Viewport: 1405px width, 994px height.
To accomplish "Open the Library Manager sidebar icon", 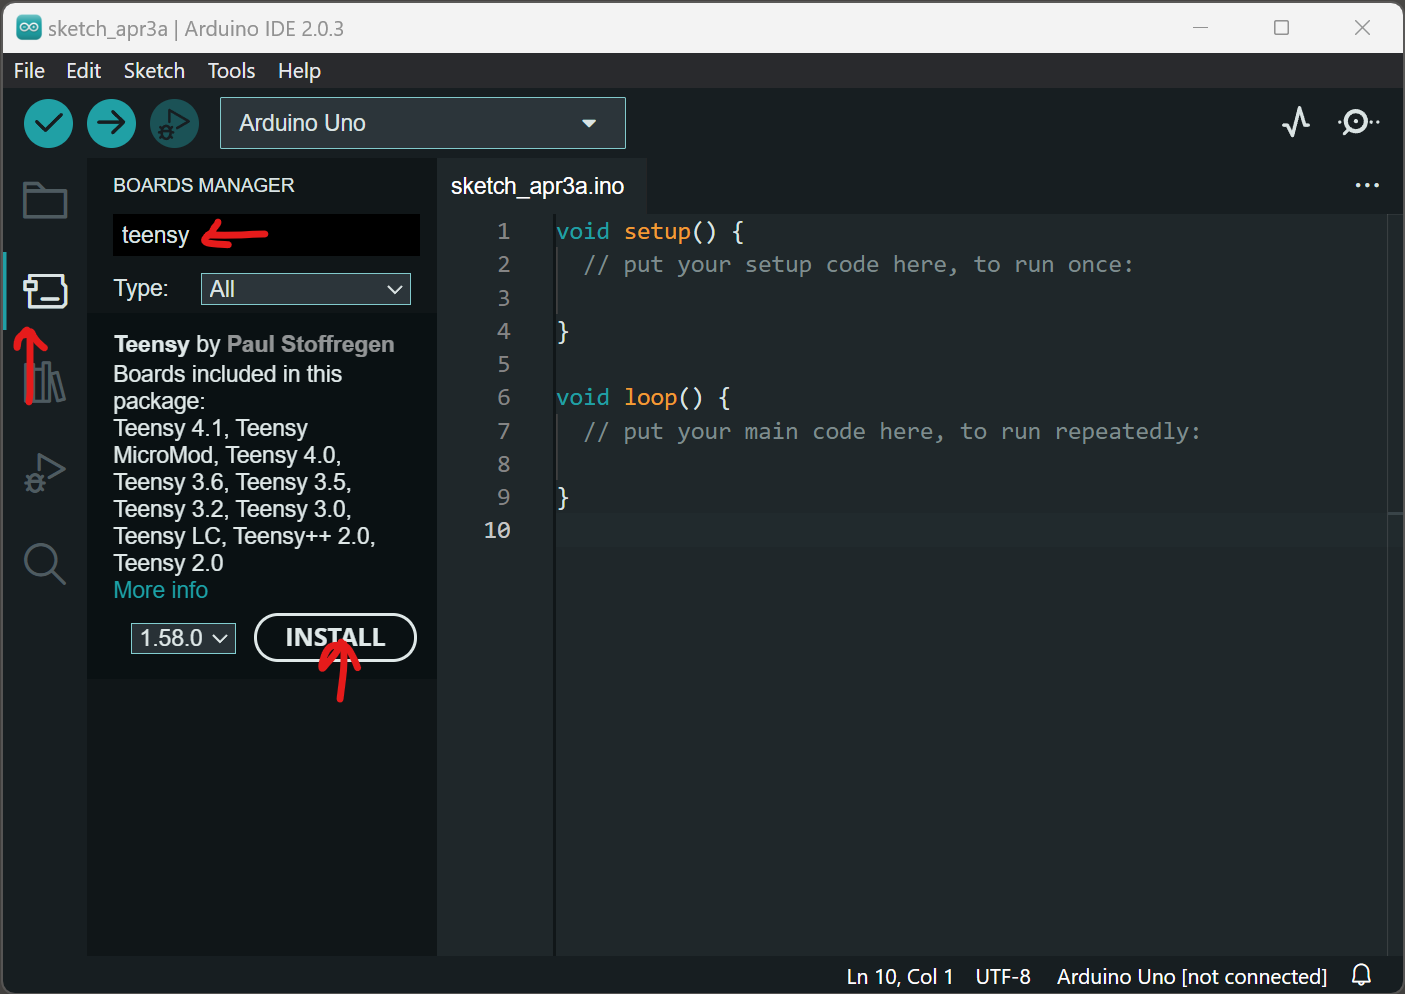I will pos(45,382).
